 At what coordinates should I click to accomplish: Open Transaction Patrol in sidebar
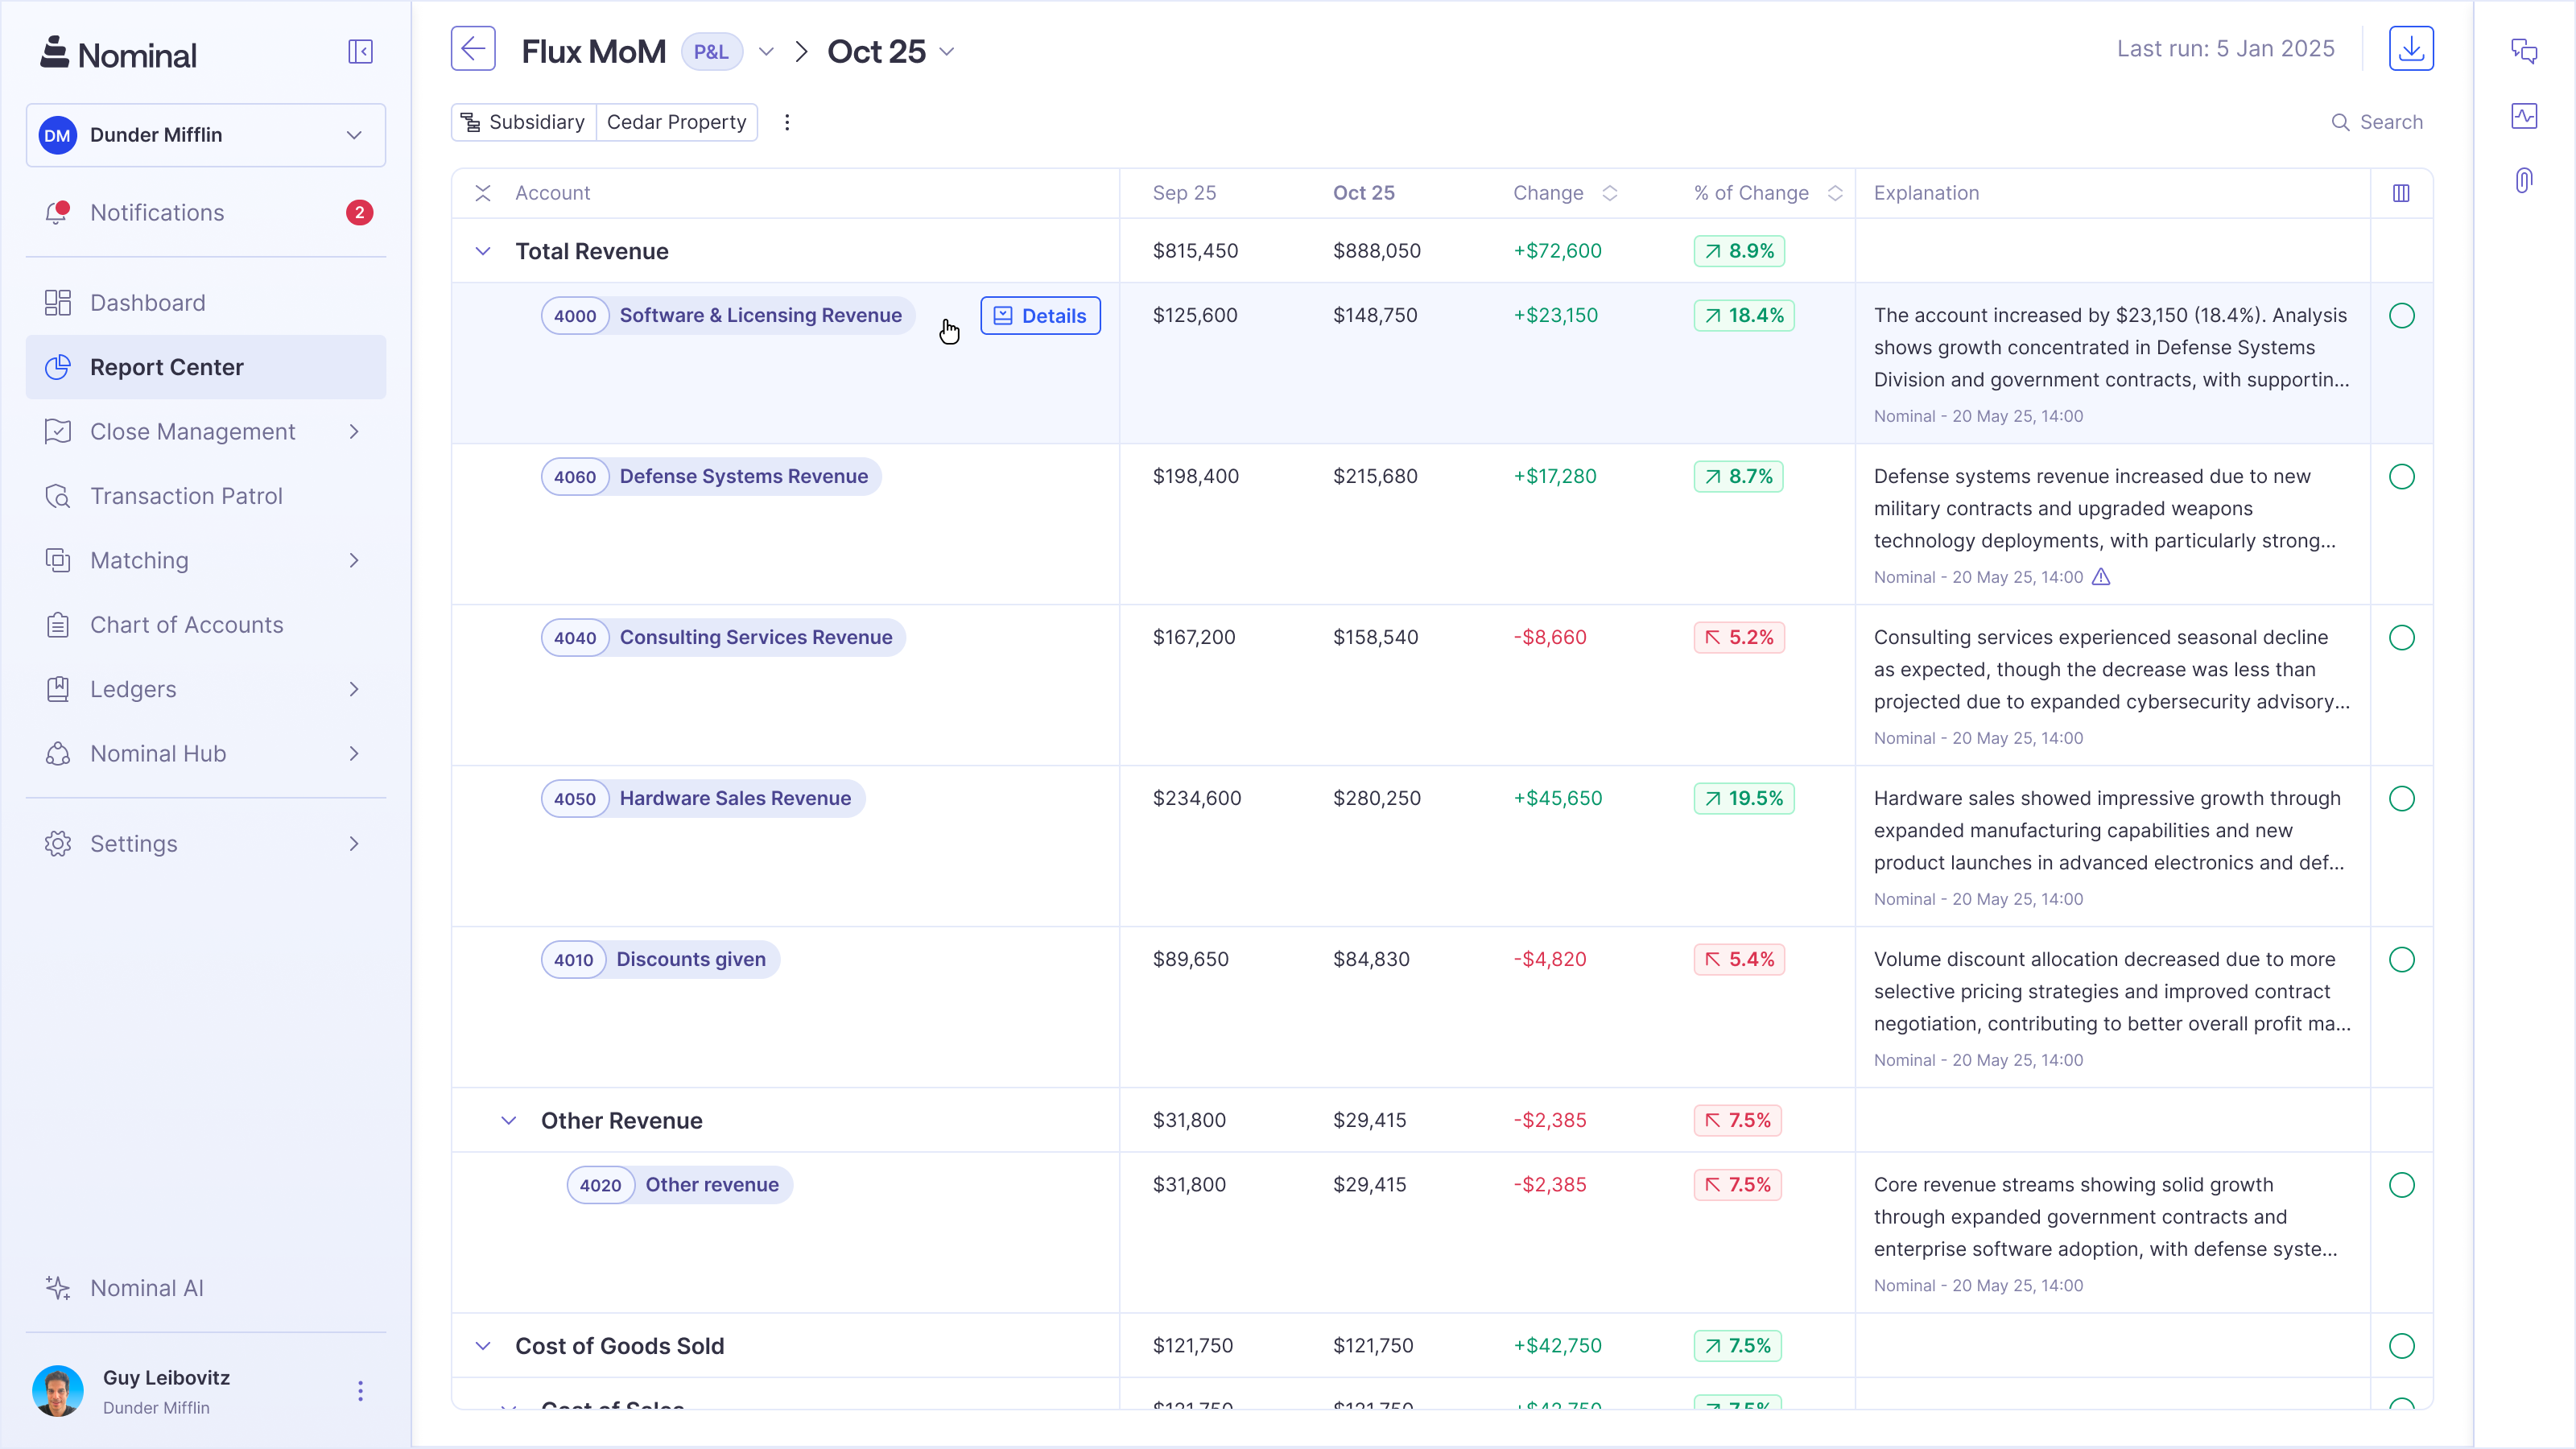tap(186, 496)
